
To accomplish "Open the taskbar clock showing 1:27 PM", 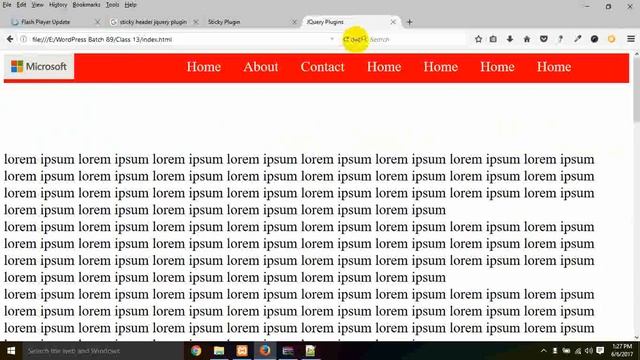I will pyautogui.click(x=622, y=351).
